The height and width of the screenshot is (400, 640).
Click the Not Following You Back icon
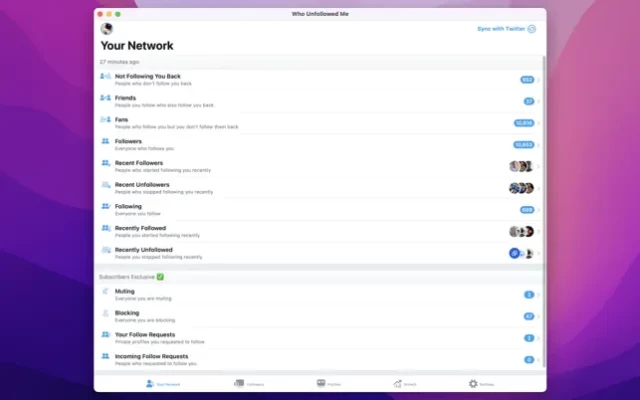coord(105,76)
